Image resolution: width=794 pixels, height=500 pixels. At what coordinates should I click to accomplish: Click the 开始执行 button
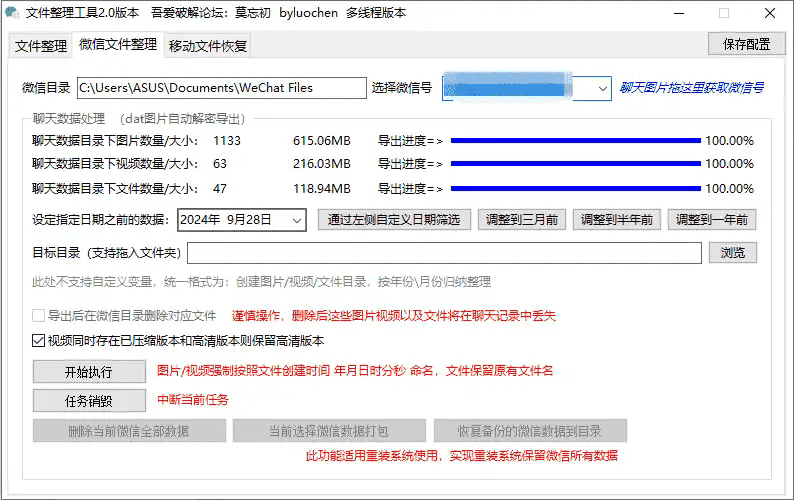click(89, 372)
